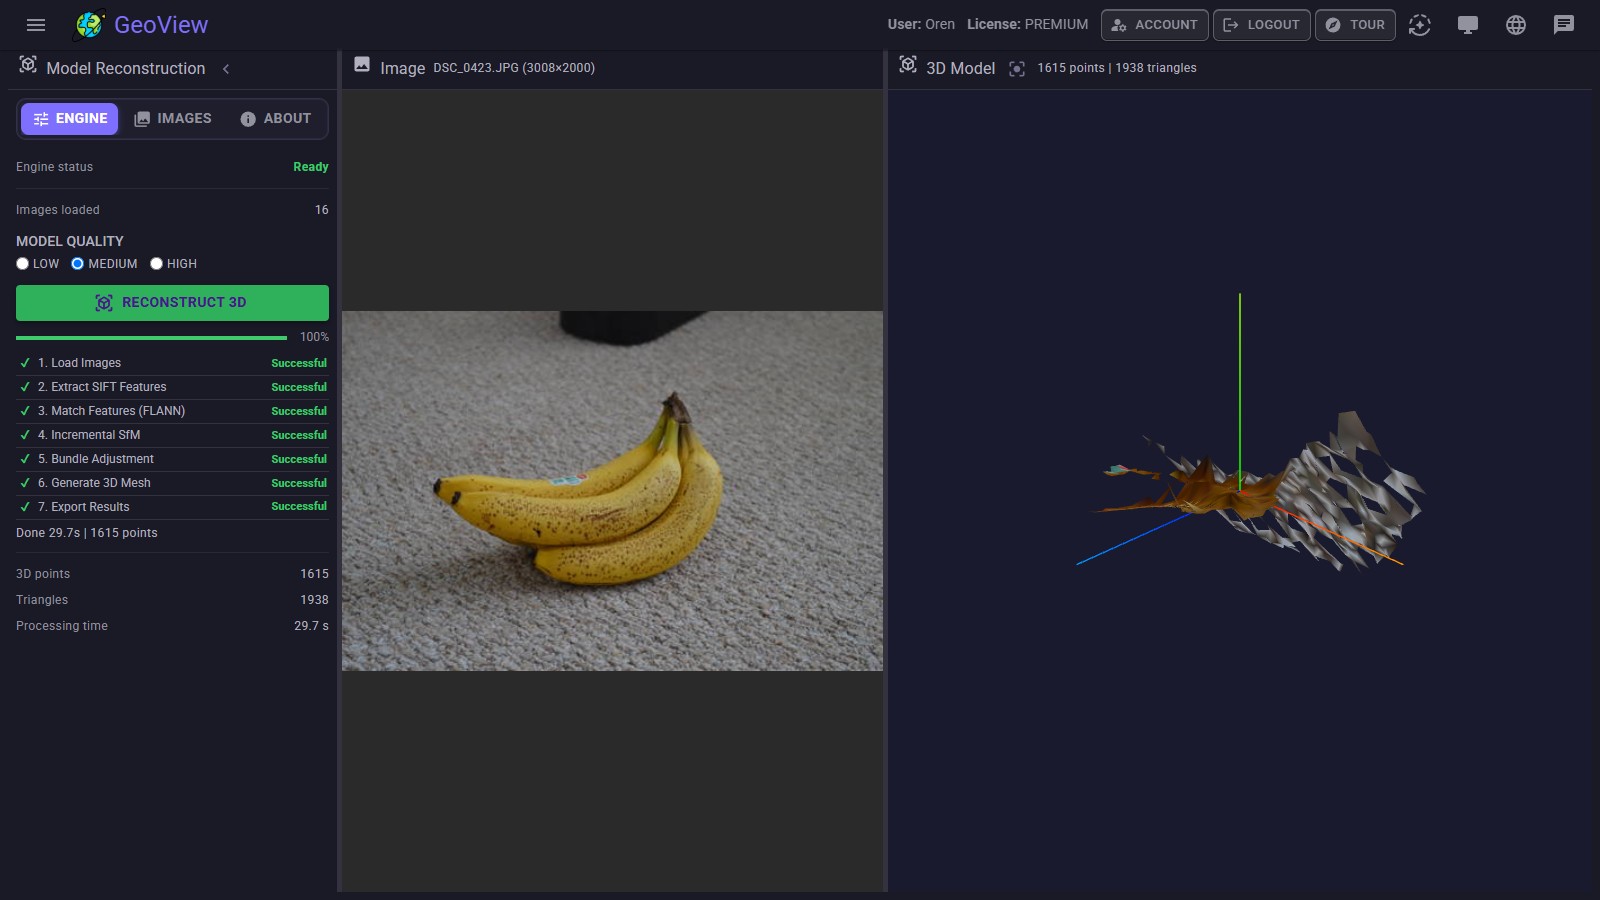Click the 'License: PREMIUM' text
1600x900 pixels.
(1027, 25)
